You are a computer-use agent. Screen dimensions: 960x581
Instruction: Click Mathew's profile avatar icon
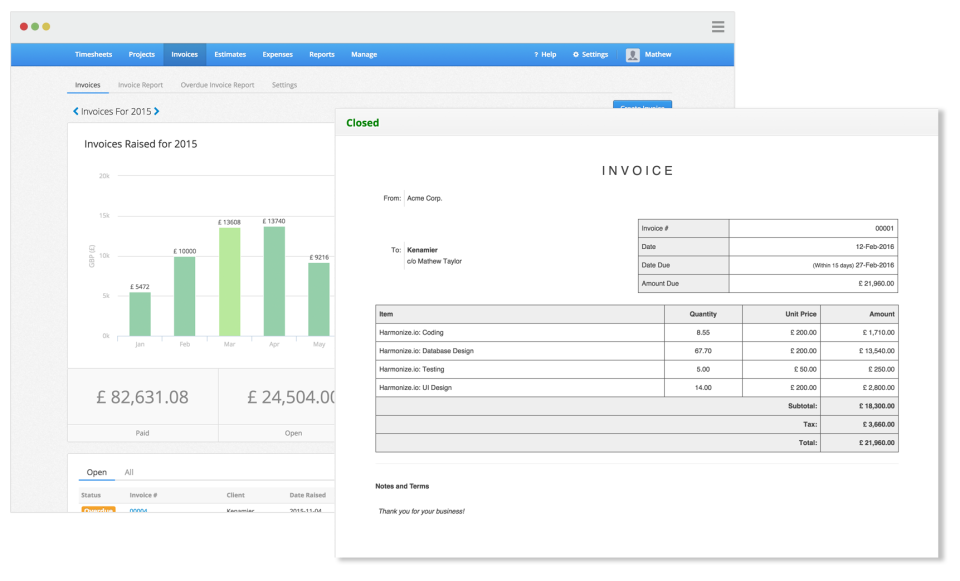click(632, 54)
